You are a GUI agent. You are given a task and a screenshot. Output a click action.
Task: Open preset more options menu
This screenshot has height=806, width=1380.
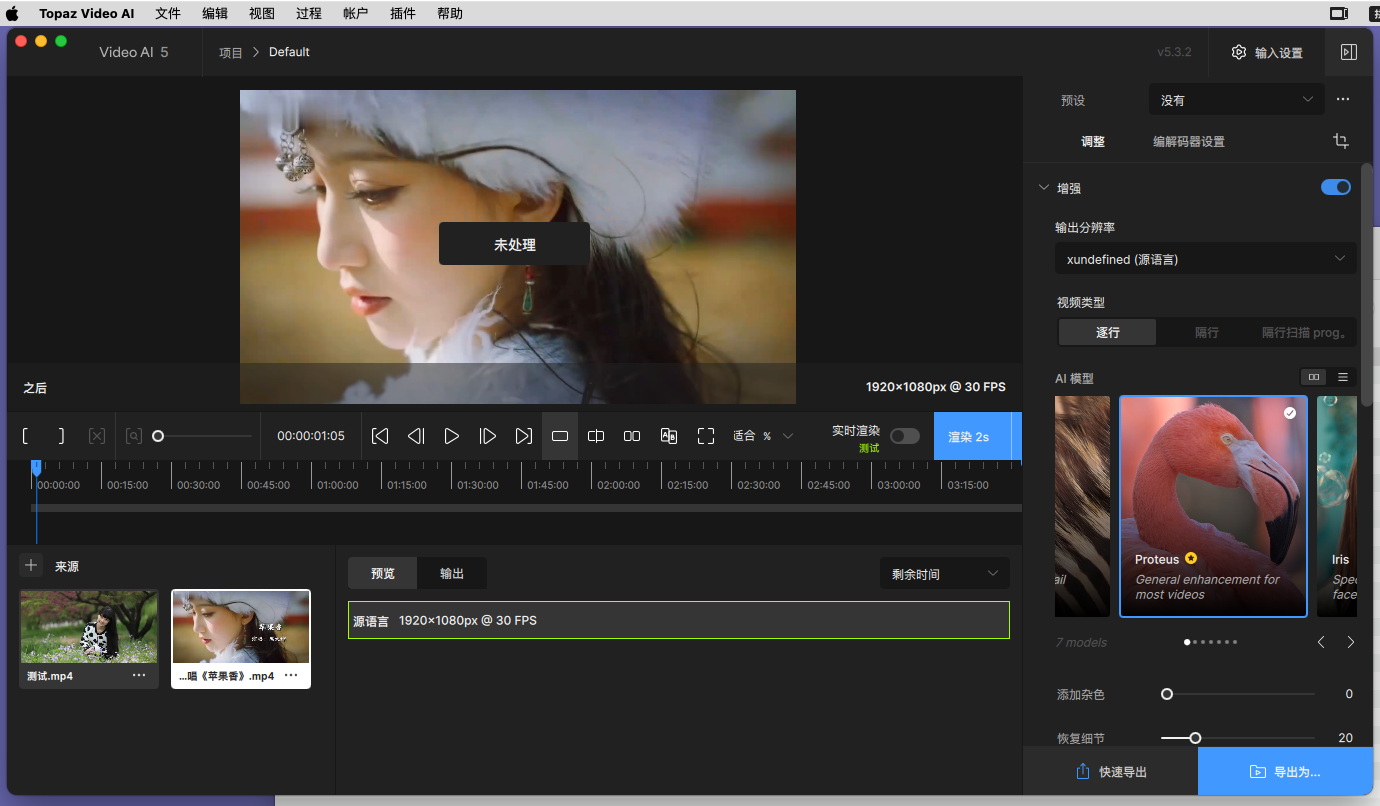coord(1343,99)
